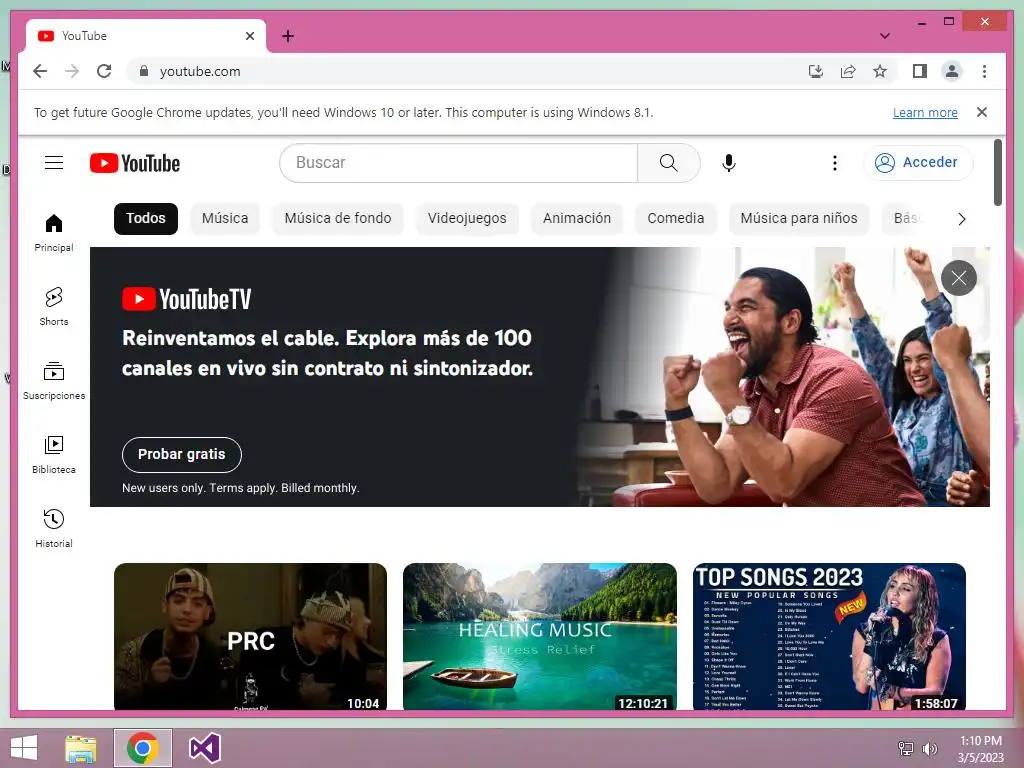
Task: Select the Animación chip
Action: click(577, 218)
